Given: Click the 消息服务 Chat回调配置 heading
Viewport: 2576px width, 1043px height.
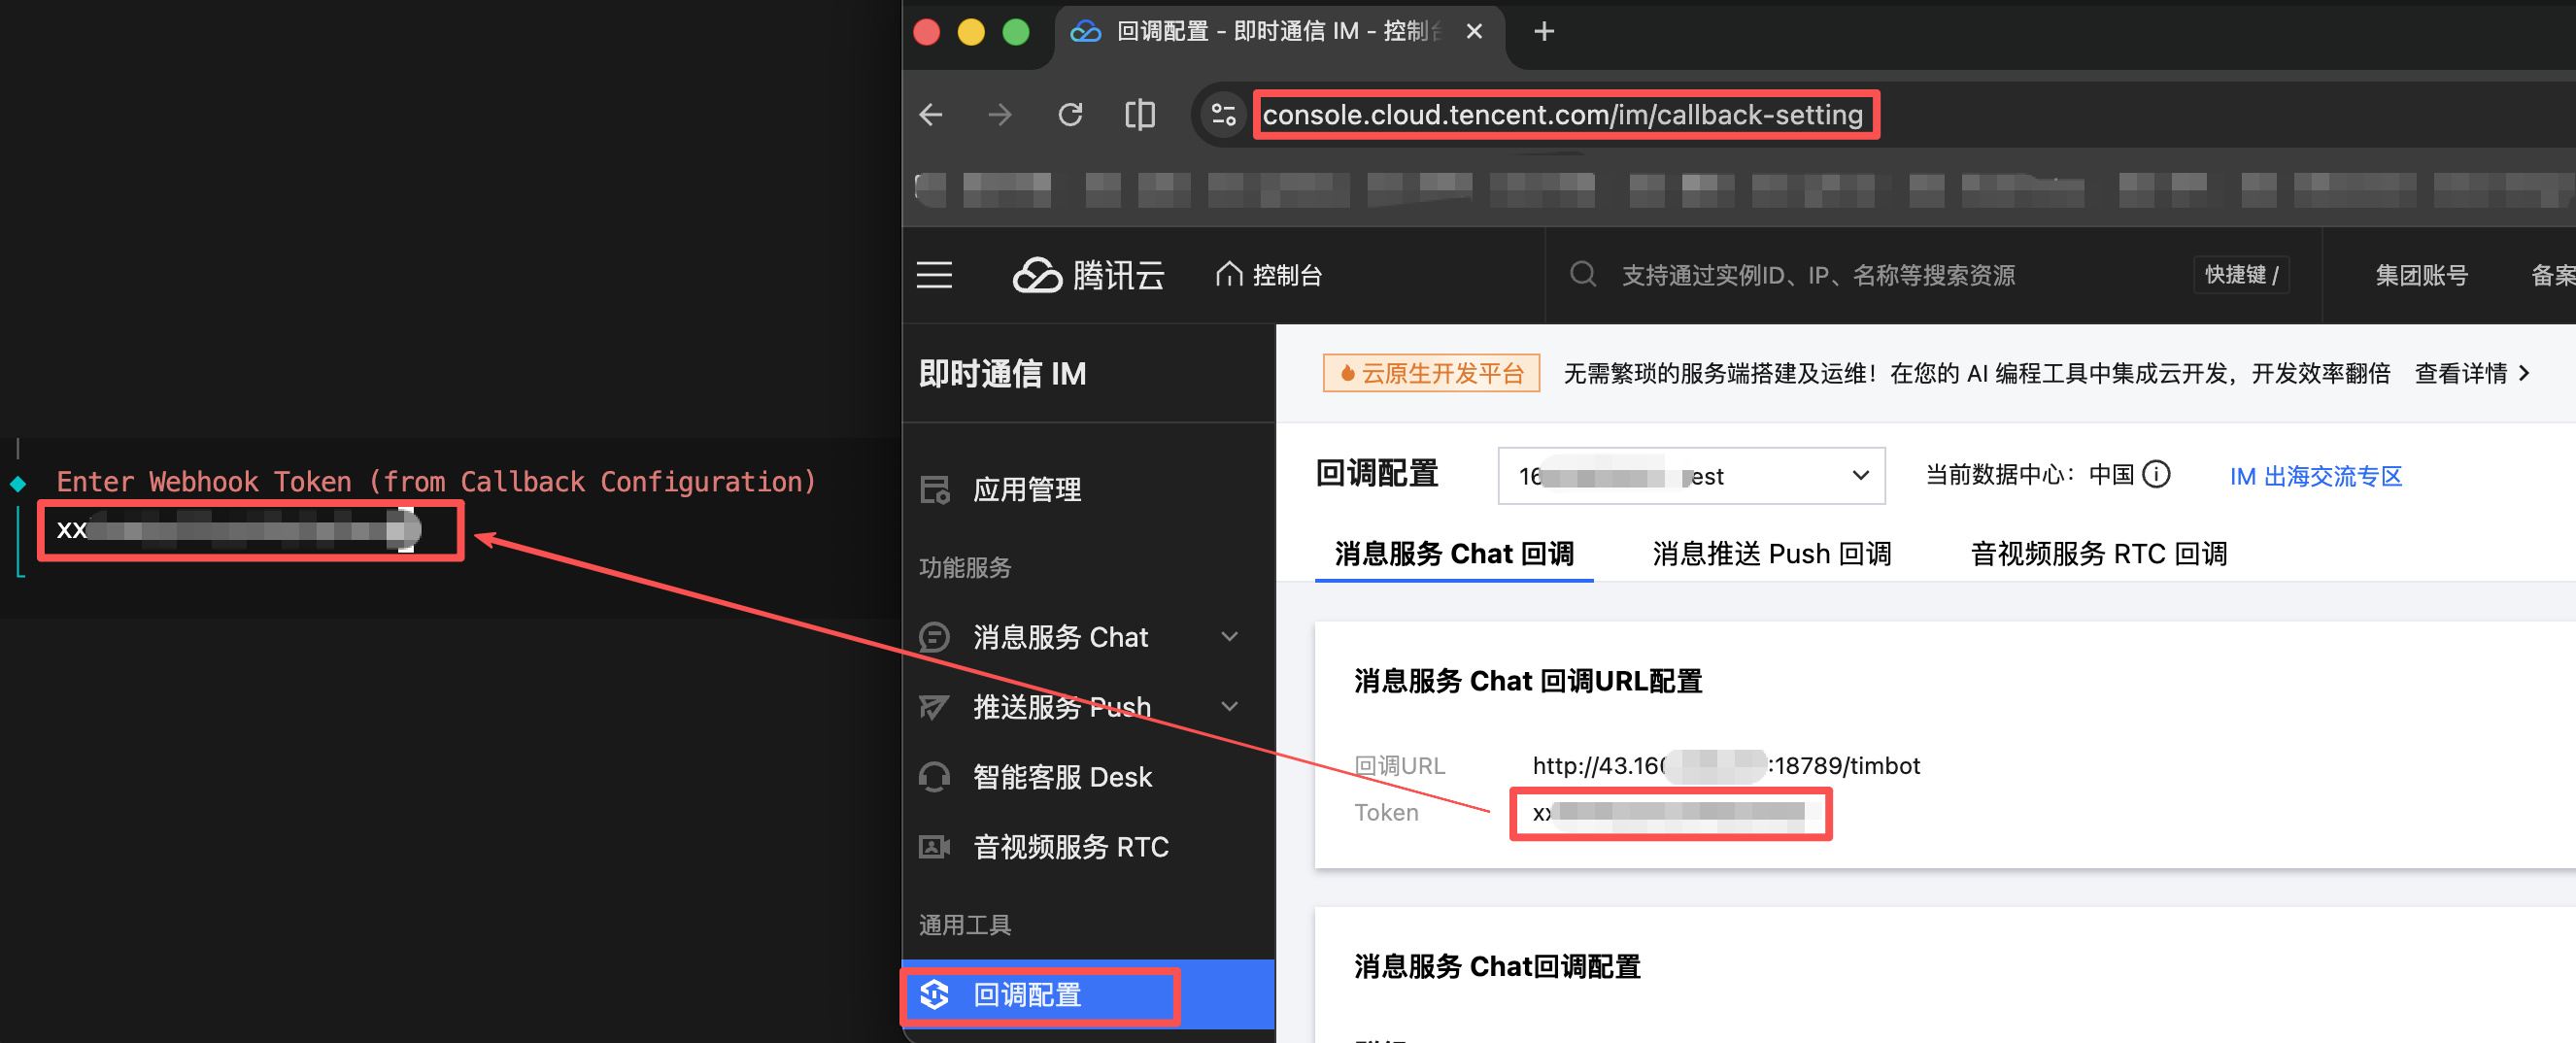Looking at the screenshot, I should (1497, 967).
